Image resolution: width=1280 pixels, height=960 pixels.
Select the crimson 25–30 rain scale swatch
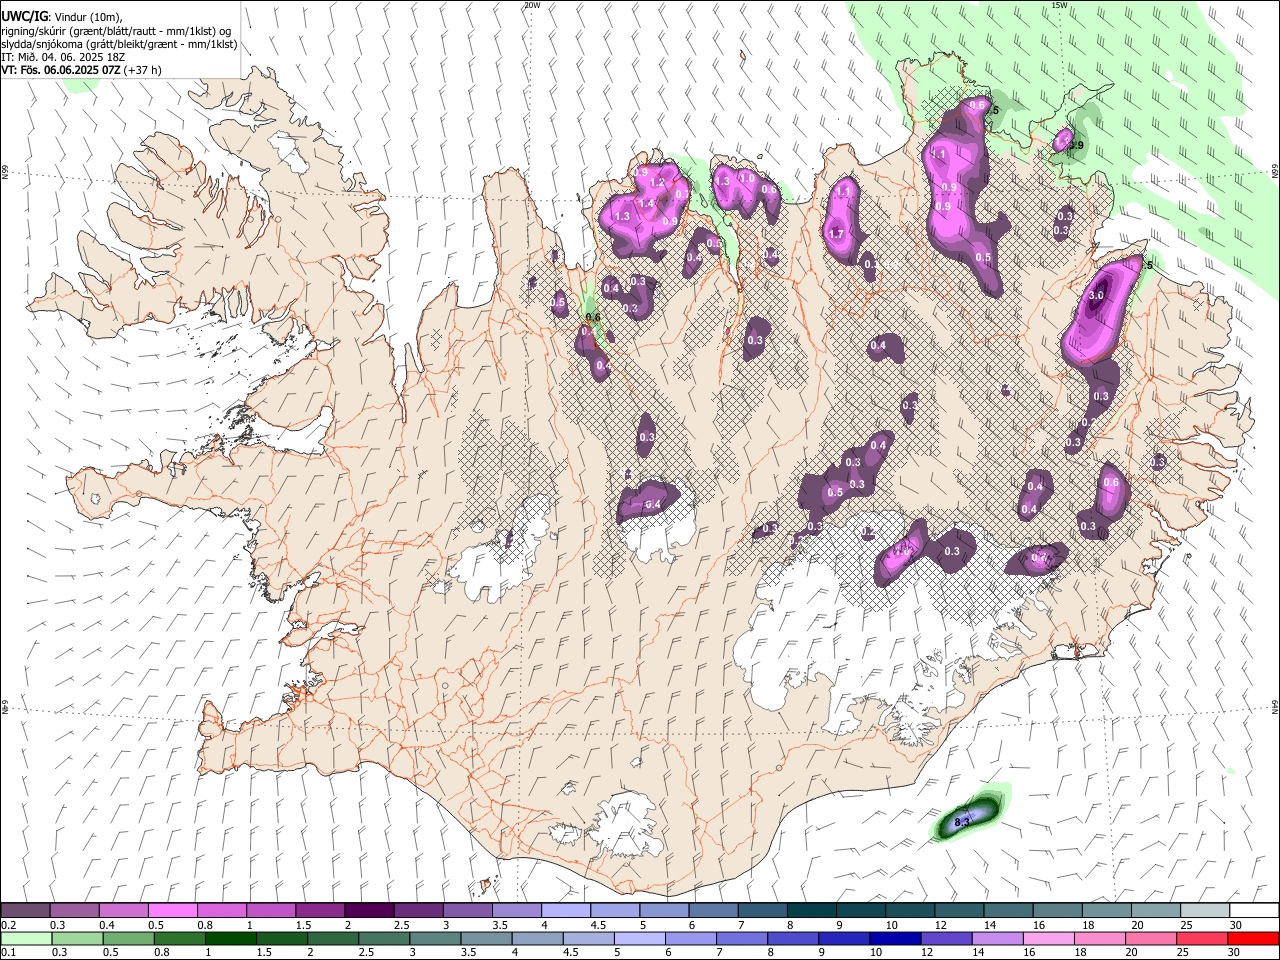1202,938
